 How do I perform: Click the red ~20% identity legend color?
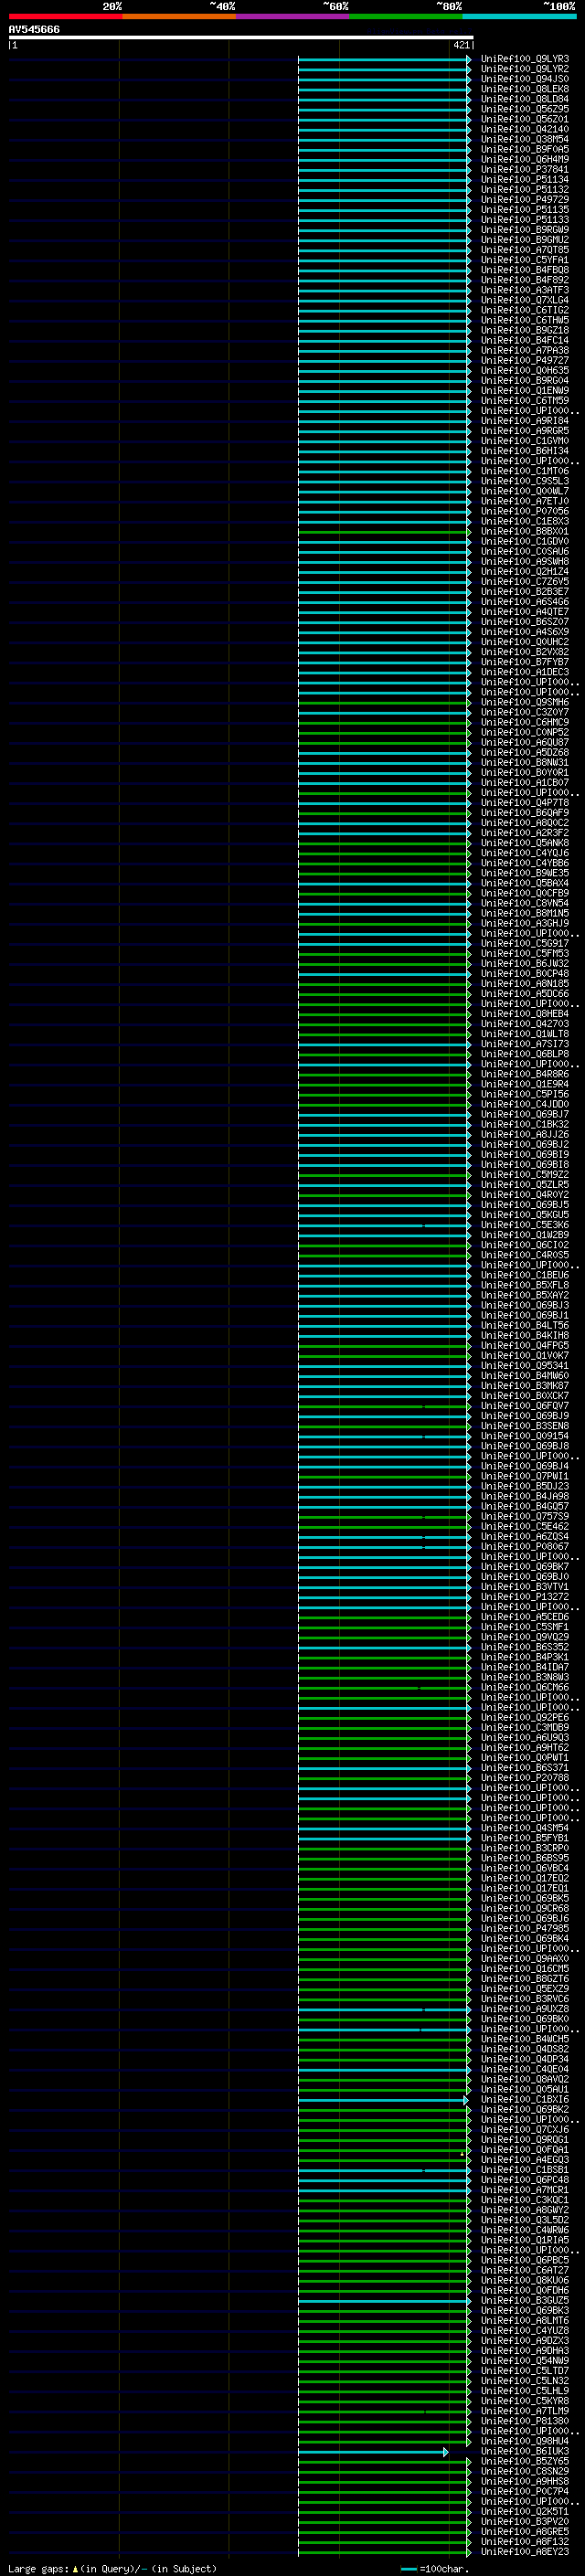[x=65, y=16]
